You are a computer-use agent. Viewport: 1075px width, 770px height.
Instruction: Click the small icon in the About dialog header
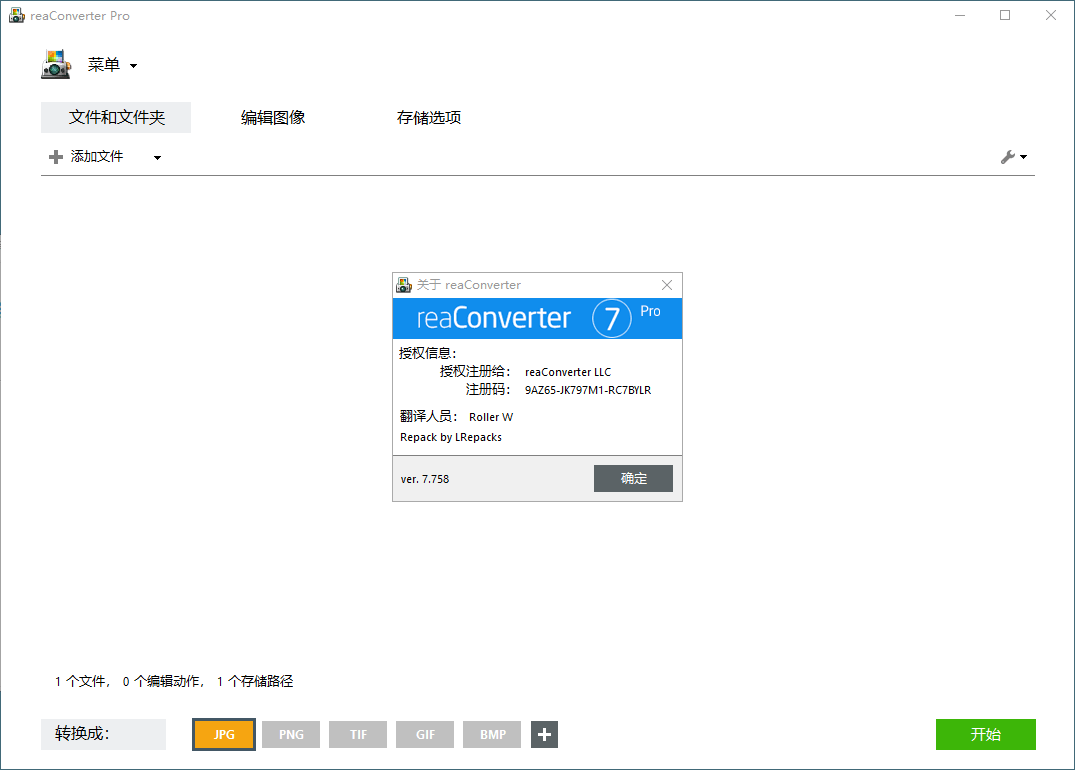404,284
